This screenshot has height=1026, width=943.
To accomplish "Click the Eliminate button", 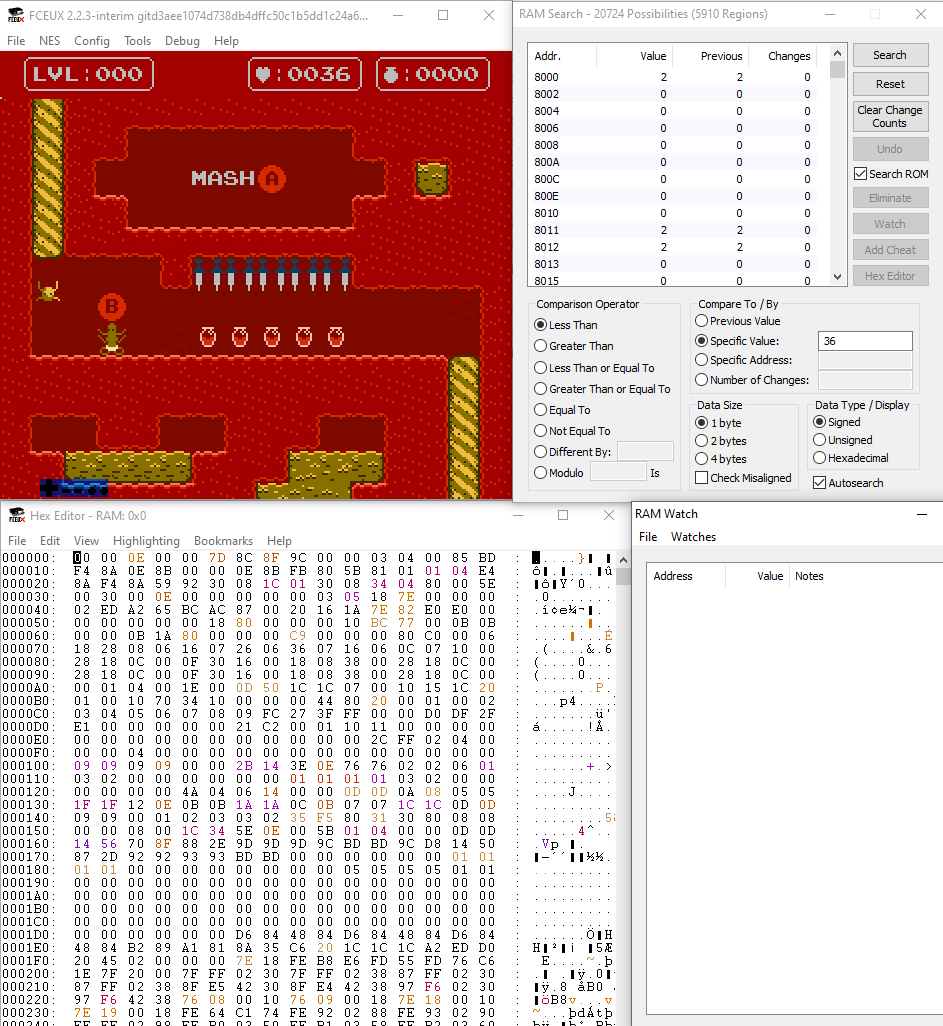I will tap(890, 198).
